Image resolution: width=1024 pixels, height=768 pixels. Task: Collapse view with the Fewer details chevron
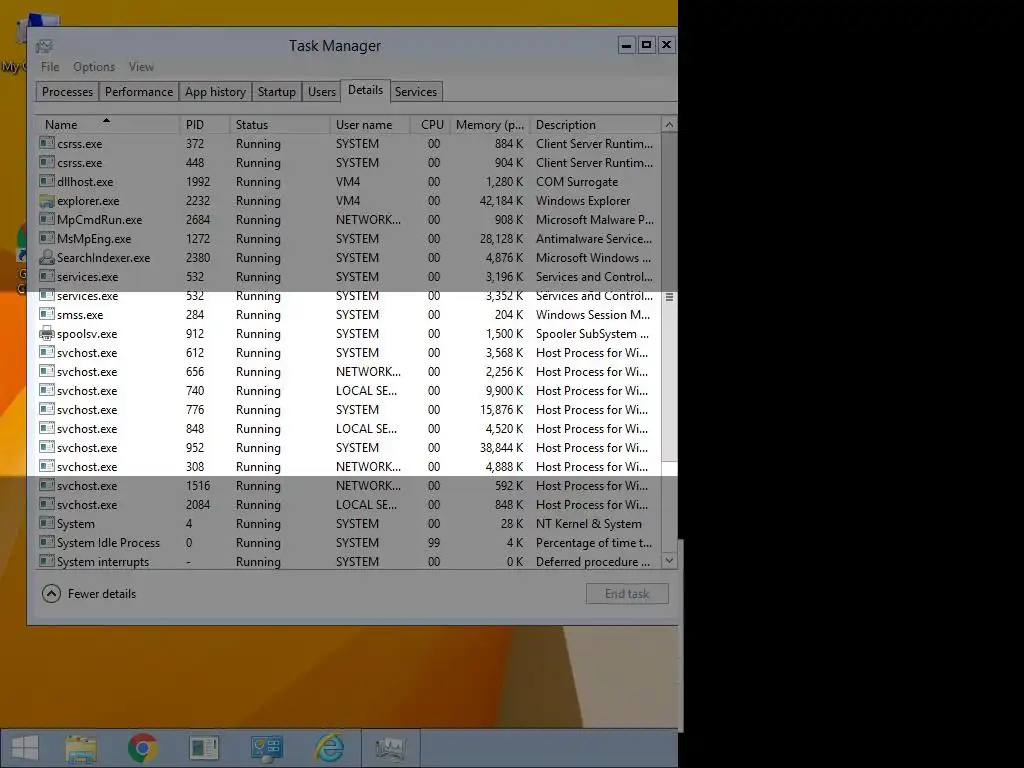pyautogui.click(x=51, y=594)
